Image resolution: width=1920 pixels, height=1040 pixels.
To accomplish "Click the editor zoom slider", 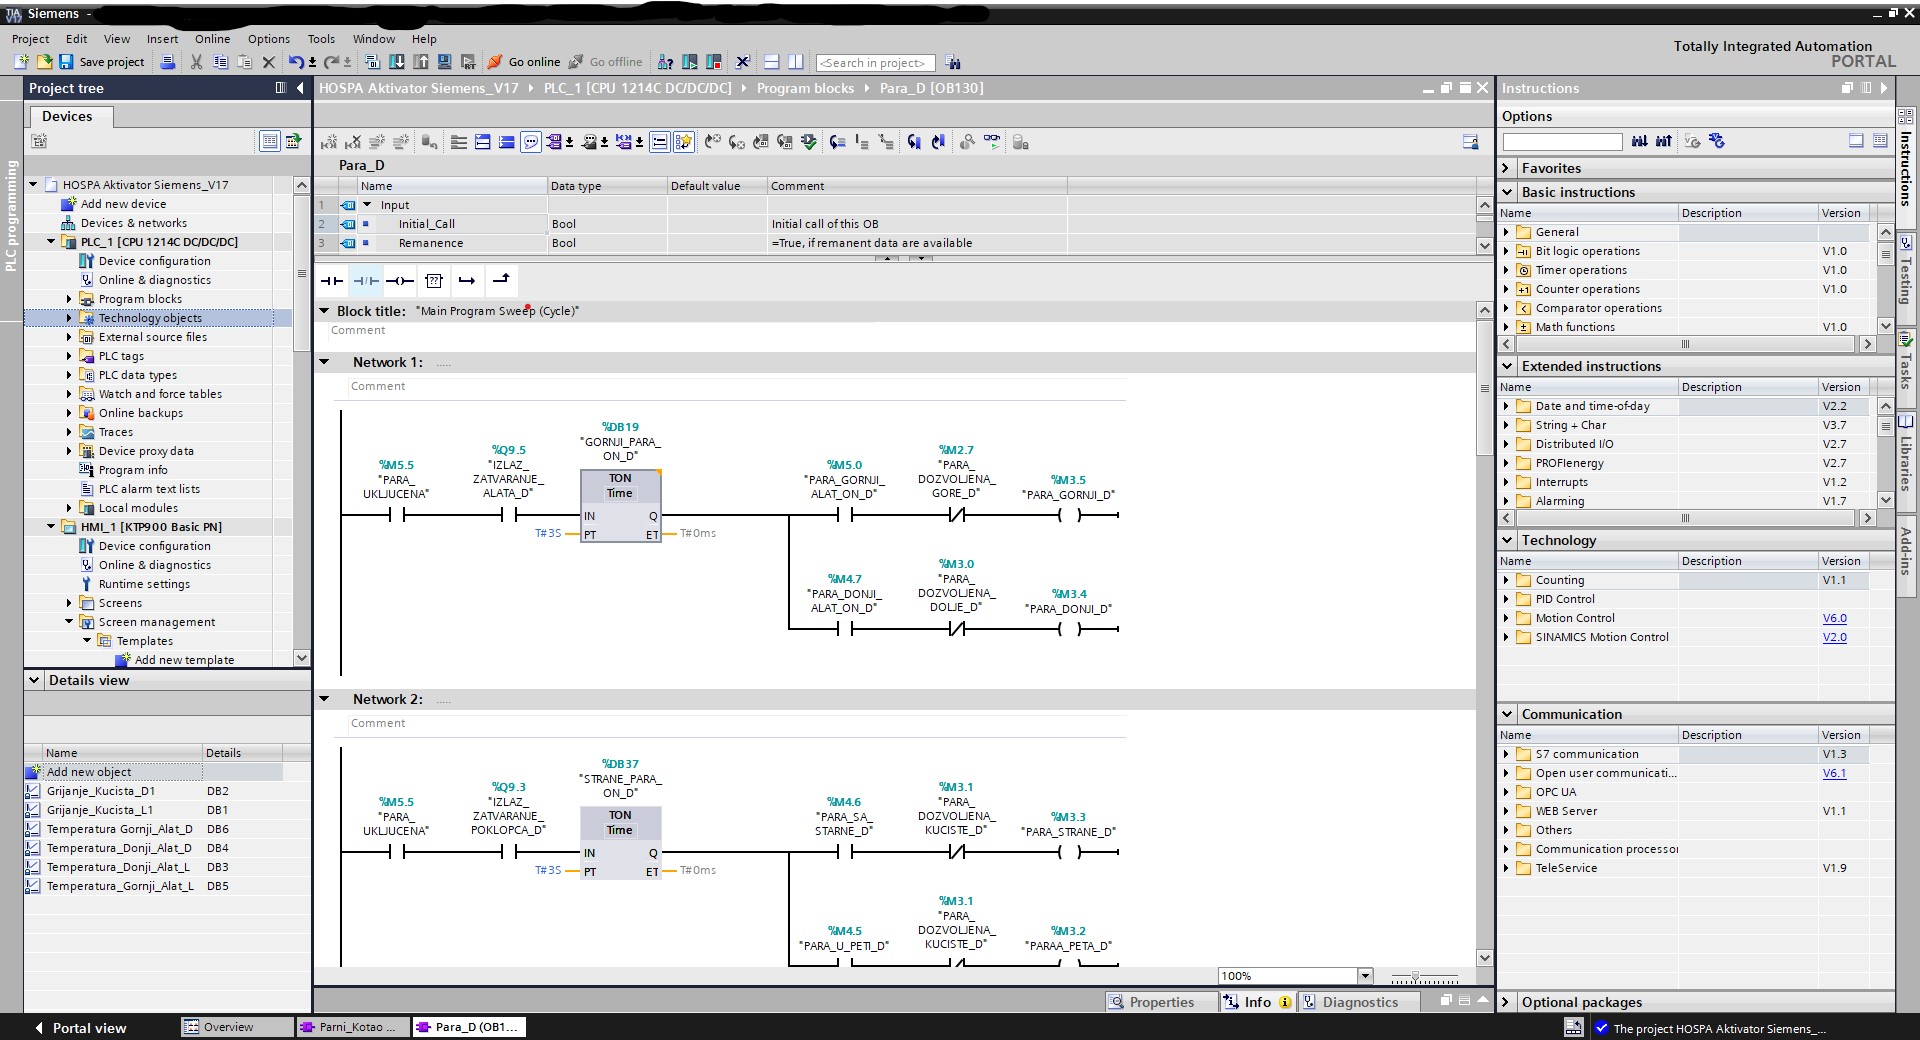I will pos(1415,977).
